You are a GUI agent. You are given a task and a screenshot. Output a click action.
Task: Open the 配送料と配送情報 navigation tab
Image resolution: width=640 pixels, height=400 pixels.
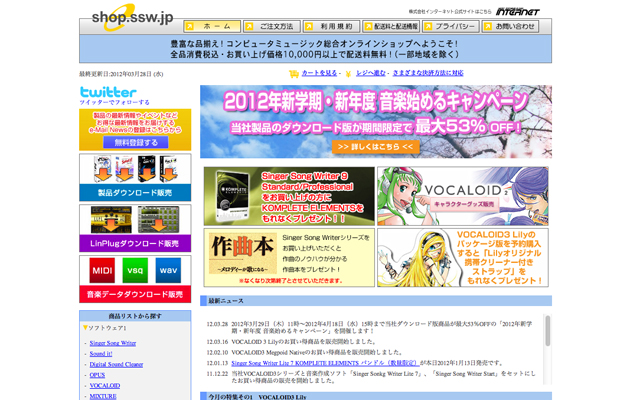[x=391, y=27]
